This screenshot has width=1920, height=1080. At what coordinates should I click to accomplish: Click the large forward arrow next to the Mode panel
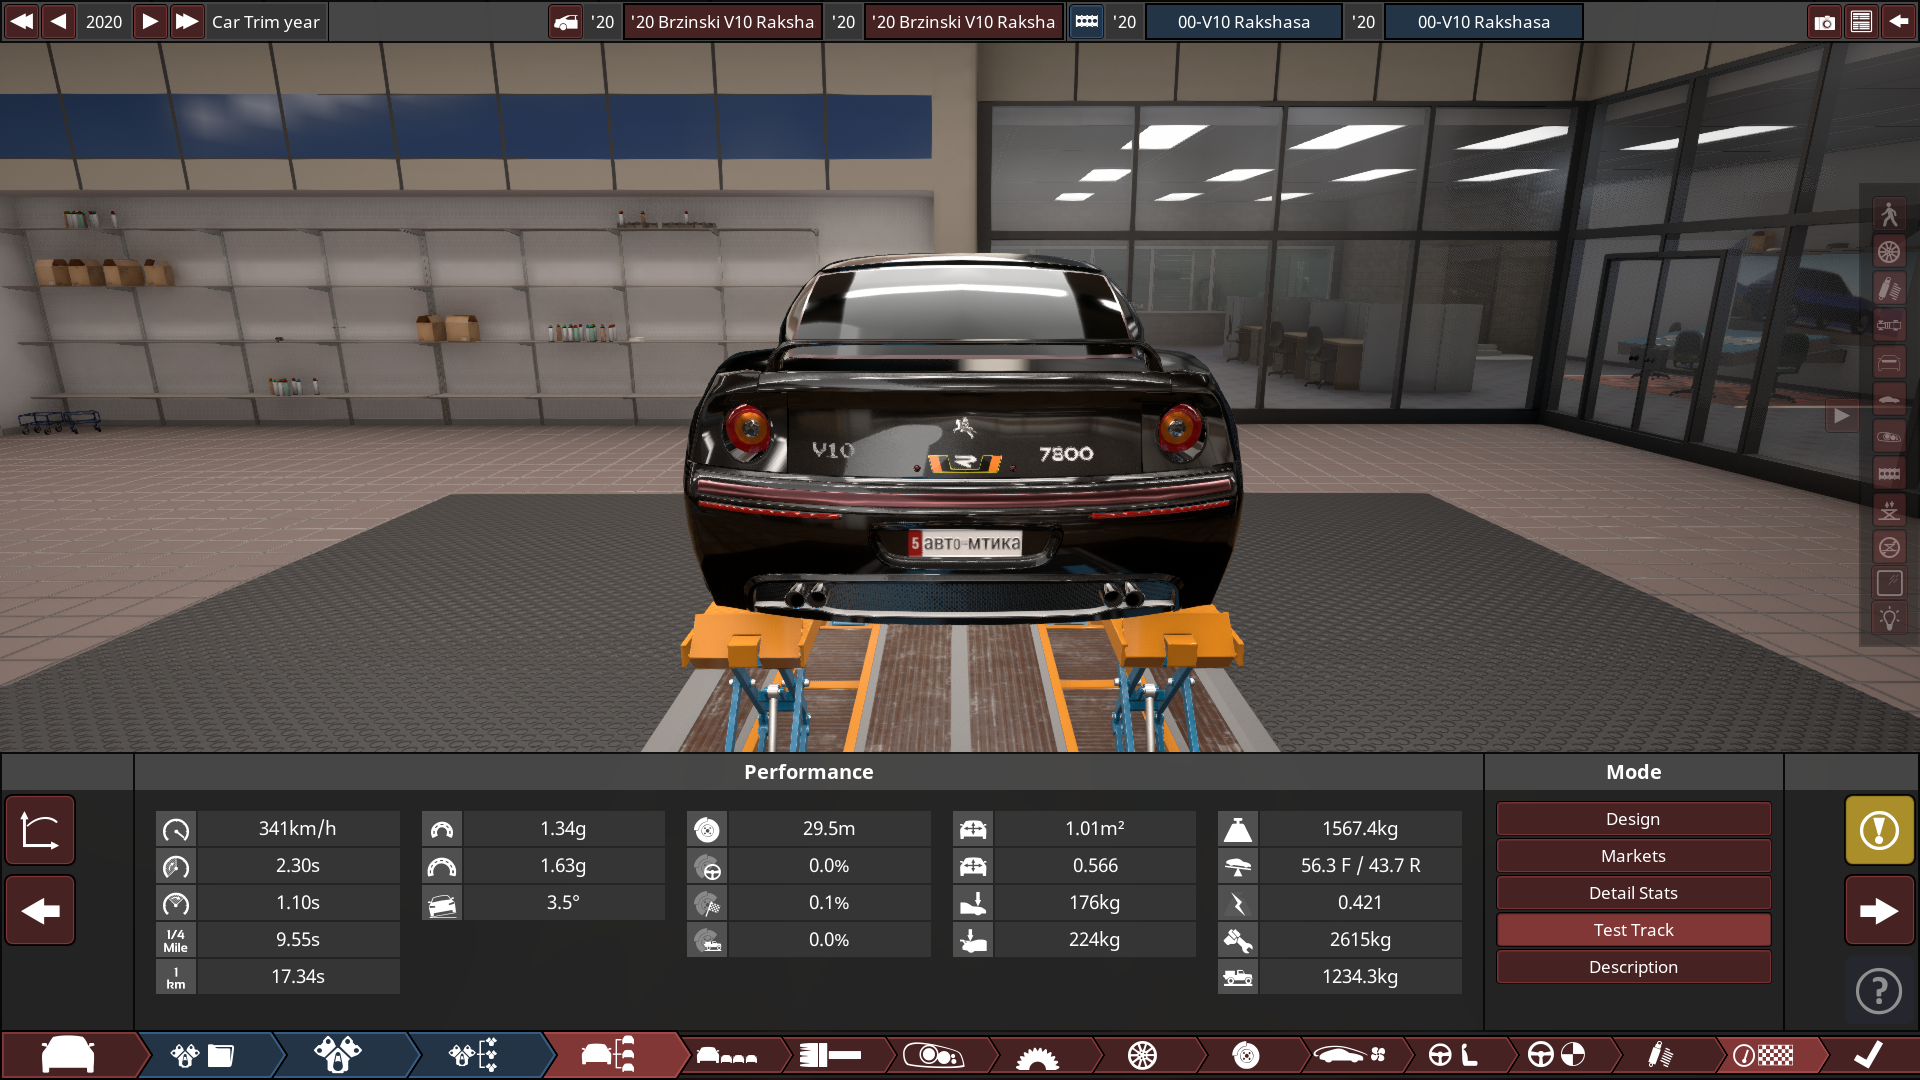click(1878, 910)
